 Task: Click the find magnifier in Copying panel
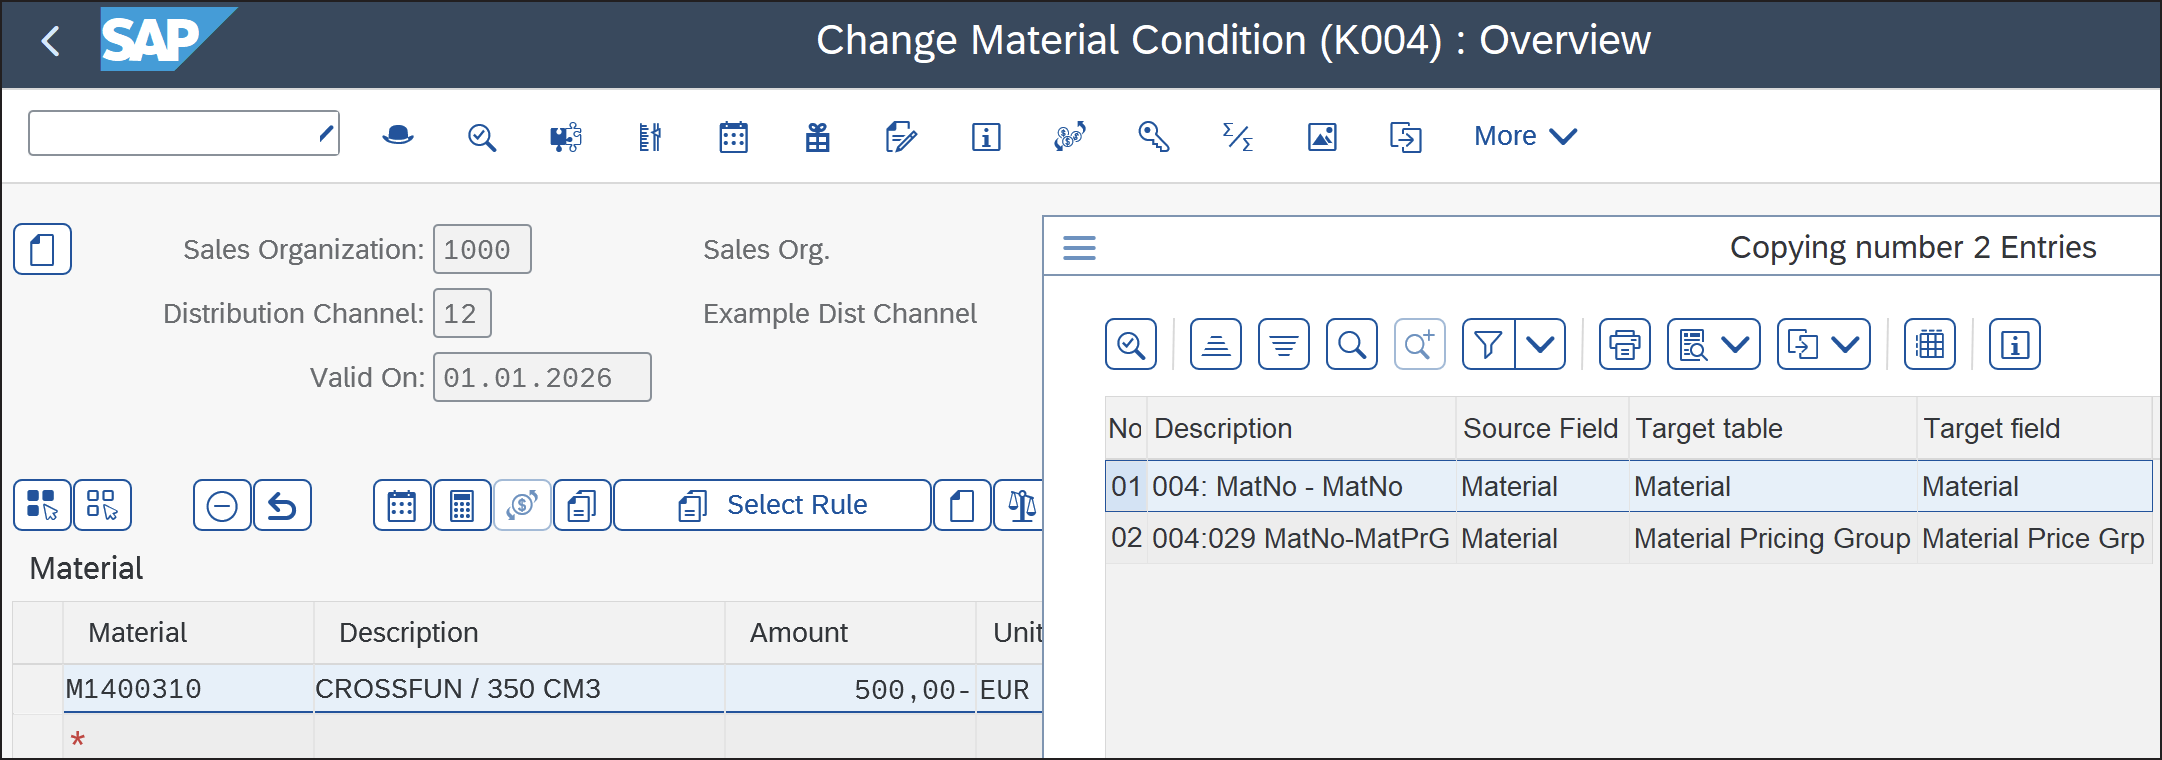tap(1352, 345)
